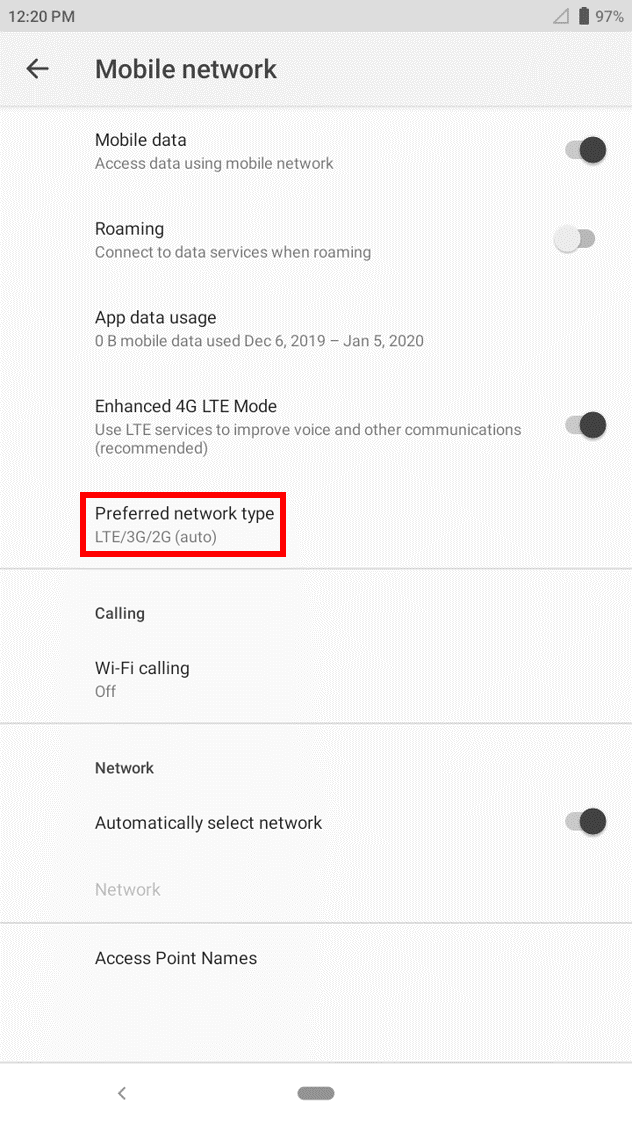Select the Calling section header
Image resolution: width=632 pixels, height=1125 pixels.
coord(119,613)
